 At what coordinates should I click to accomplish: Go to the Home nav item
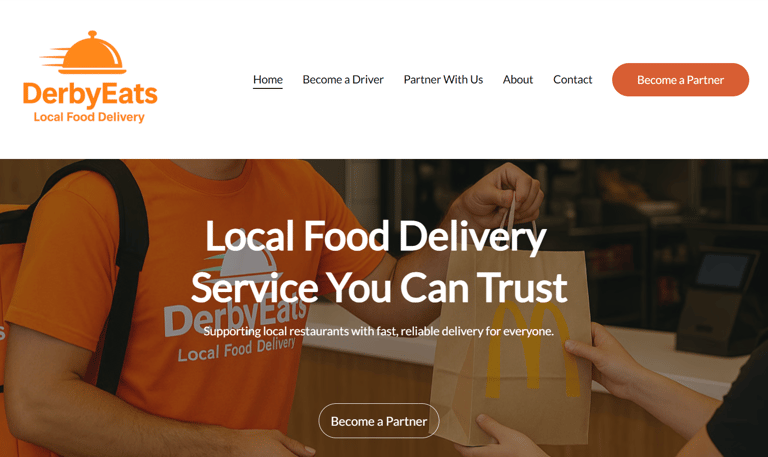pos(268,79)
